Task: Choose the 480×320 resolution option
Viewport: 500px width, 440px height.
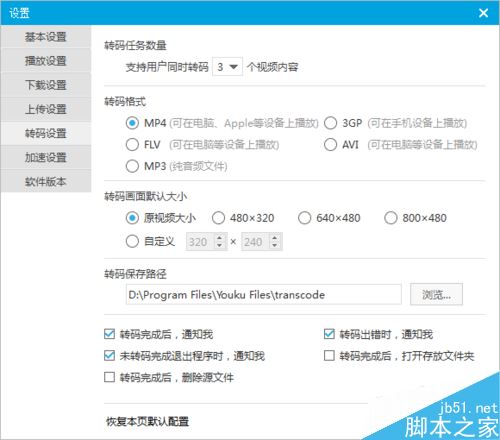Action: point(218,218)
